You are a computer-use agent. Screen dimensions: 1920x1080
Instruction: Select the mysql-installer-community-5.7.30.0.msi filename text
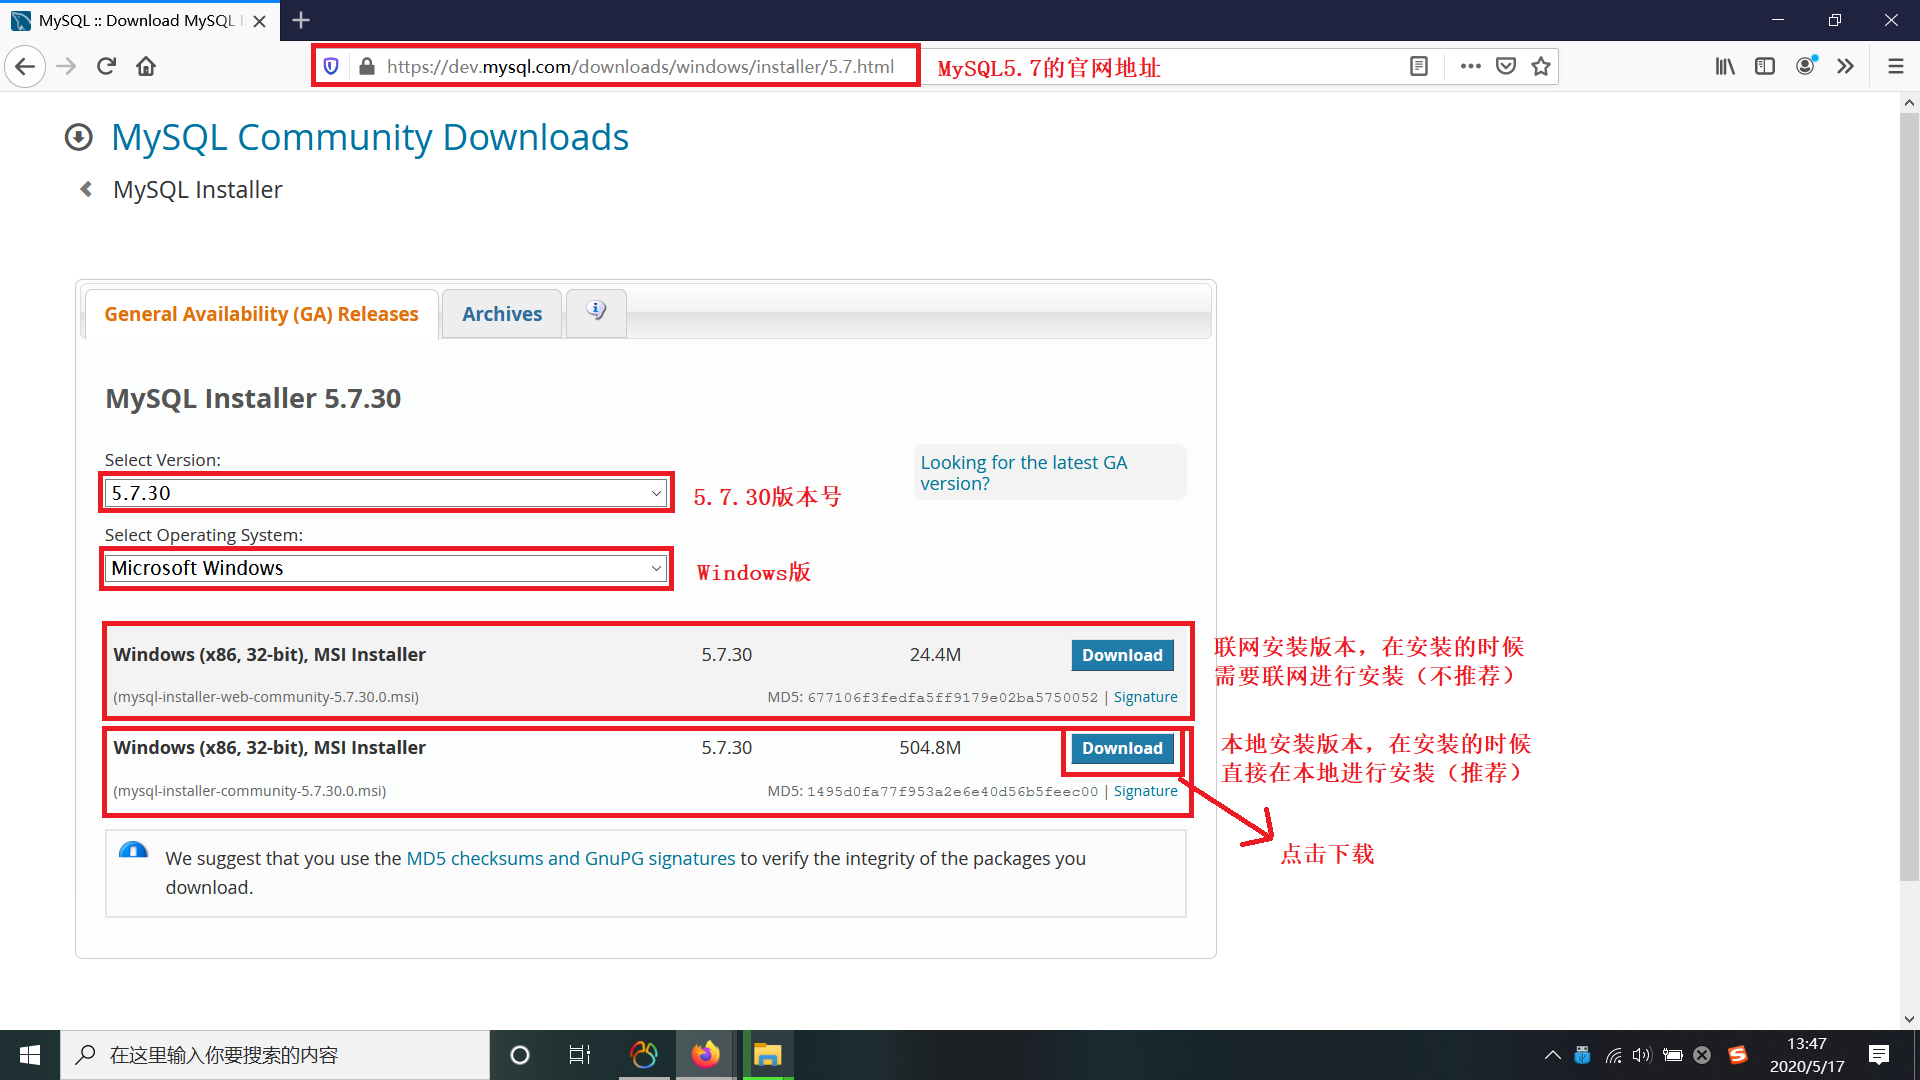tap(250, 791)
